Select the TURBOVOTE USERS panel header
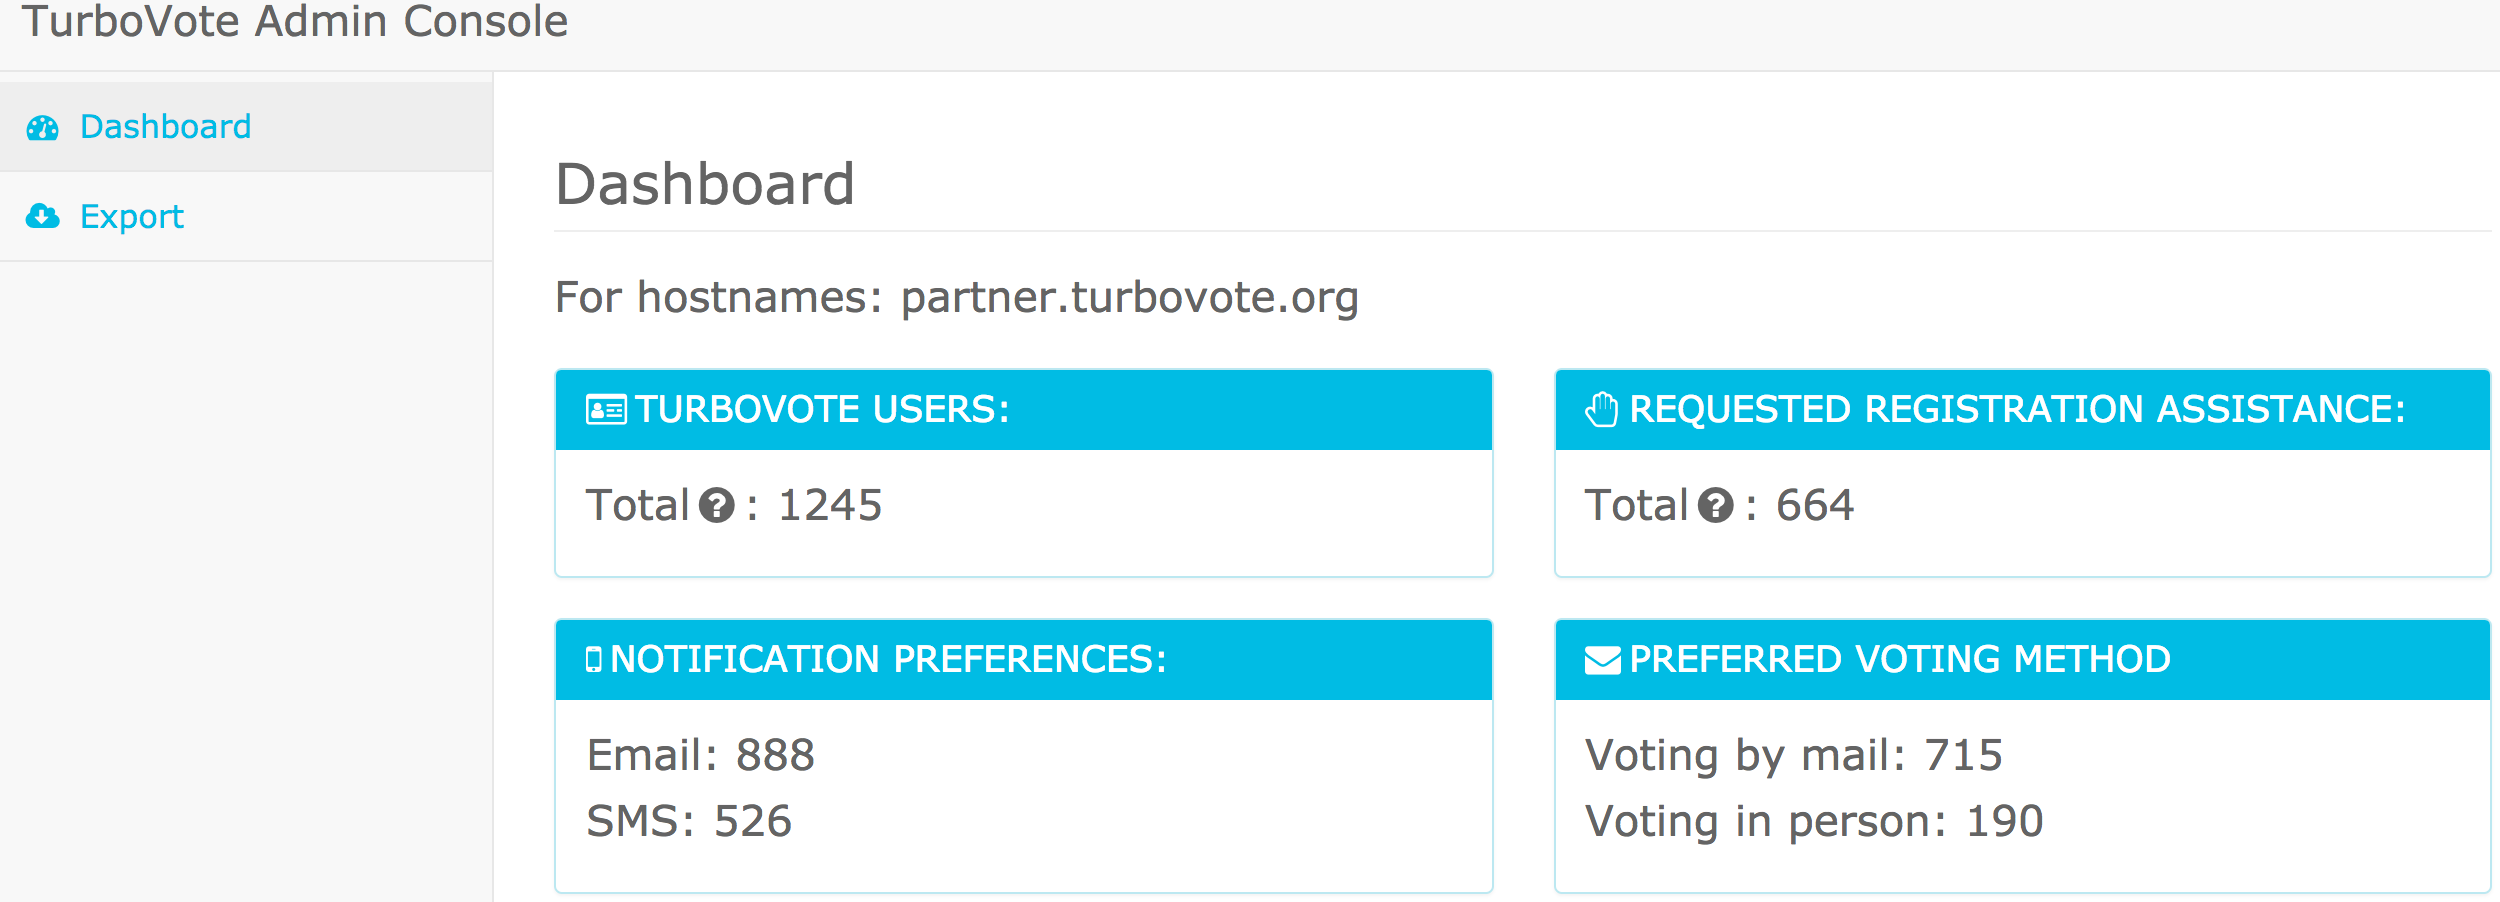Image resolution: width=2500 pixels, height=902 pixels. pos(1024,410)
